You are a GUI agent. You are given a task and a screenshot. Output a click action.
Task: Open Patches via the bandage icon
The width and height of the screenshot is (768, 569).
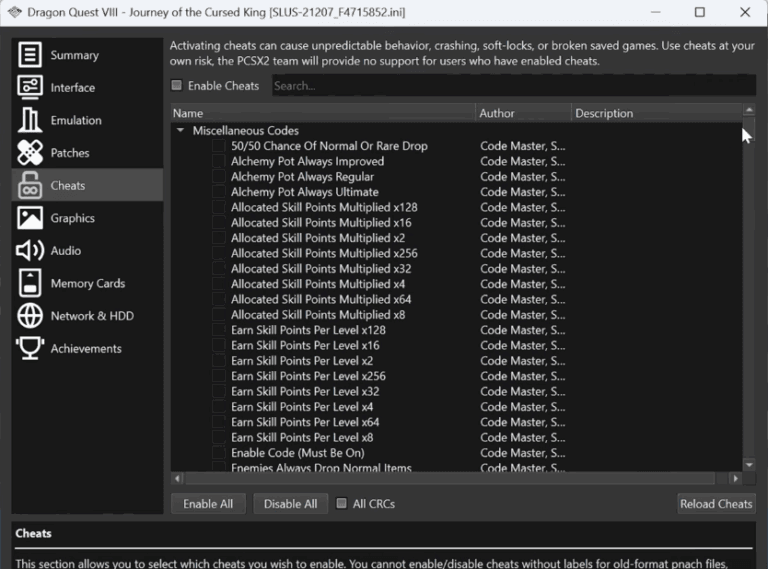30,152
